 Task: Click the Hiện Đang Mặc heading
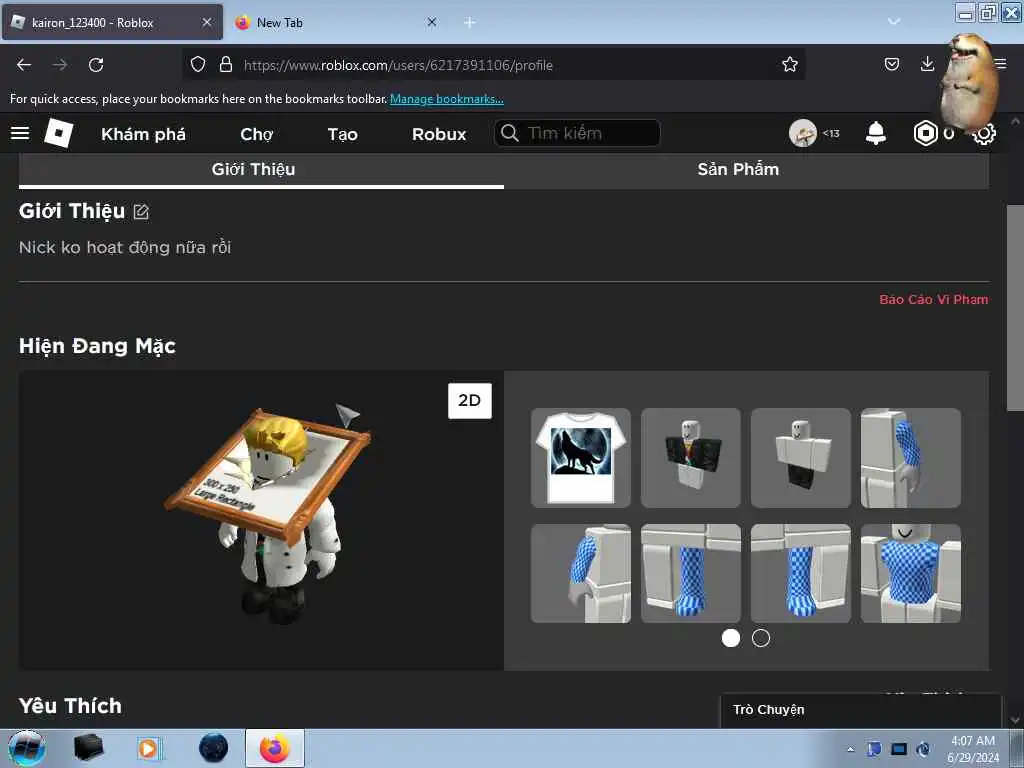click(97, 346)
